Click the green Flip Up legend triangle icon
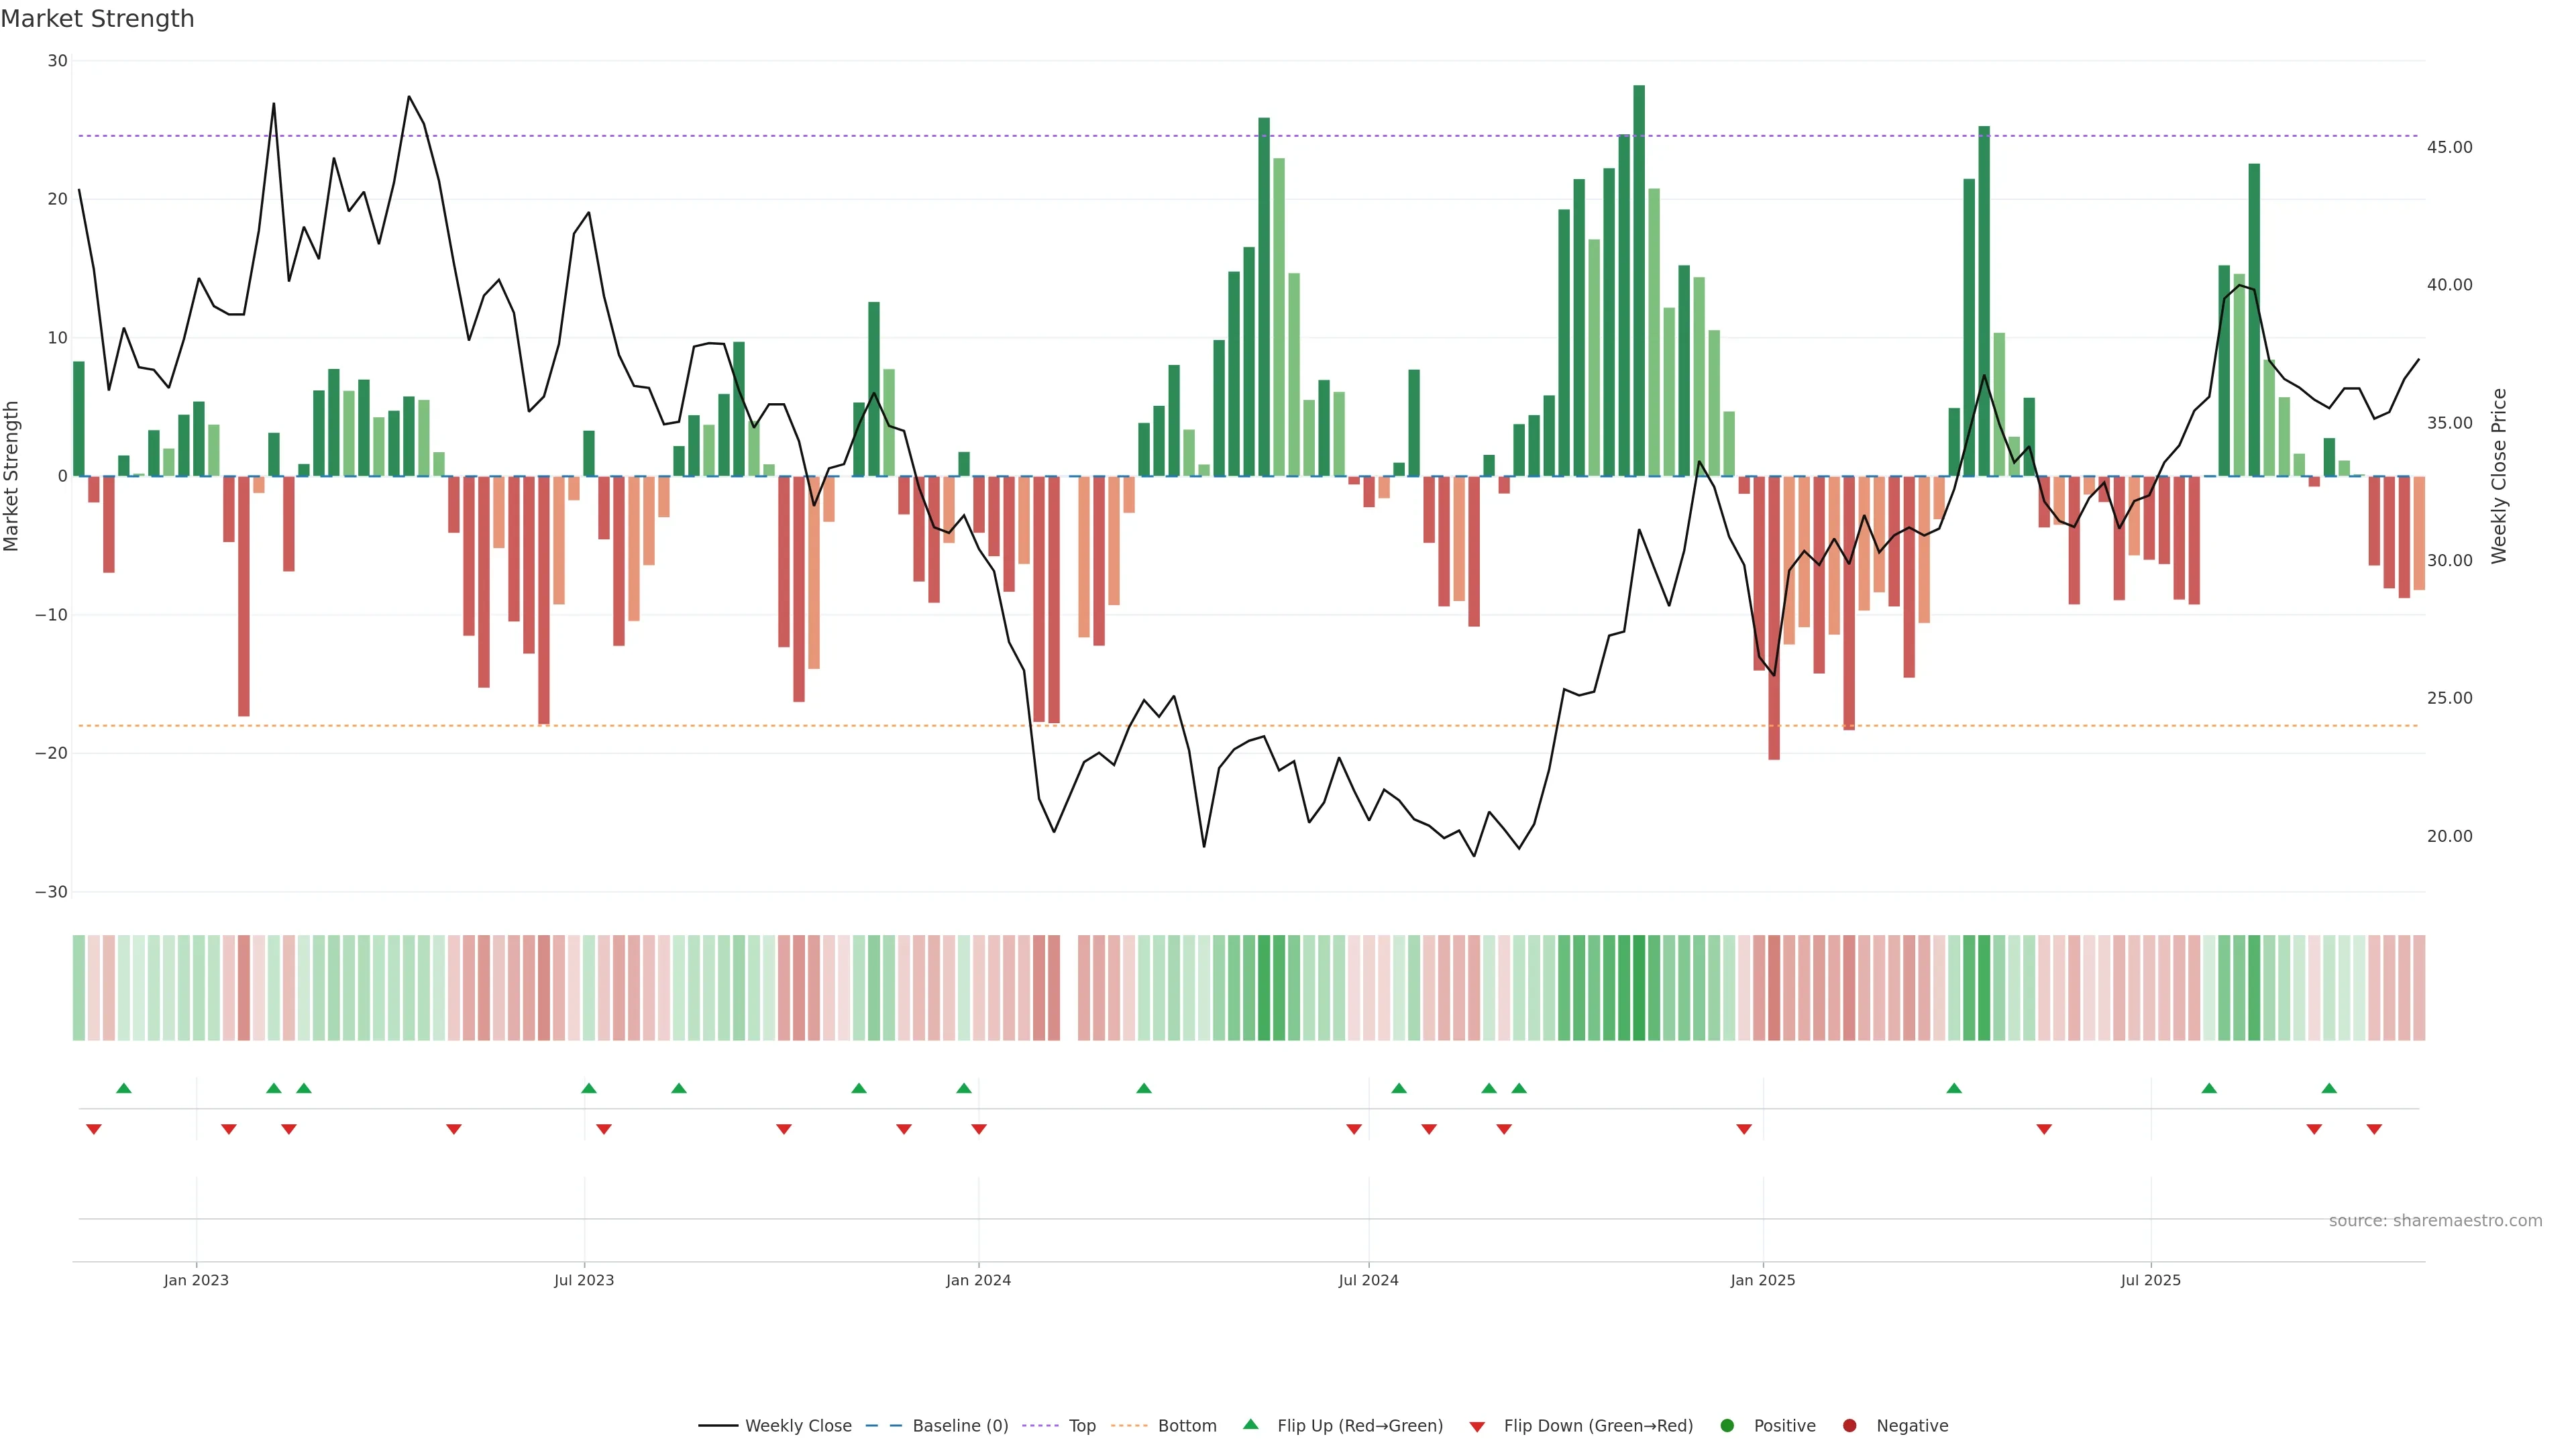 tap(1250, 1424)
